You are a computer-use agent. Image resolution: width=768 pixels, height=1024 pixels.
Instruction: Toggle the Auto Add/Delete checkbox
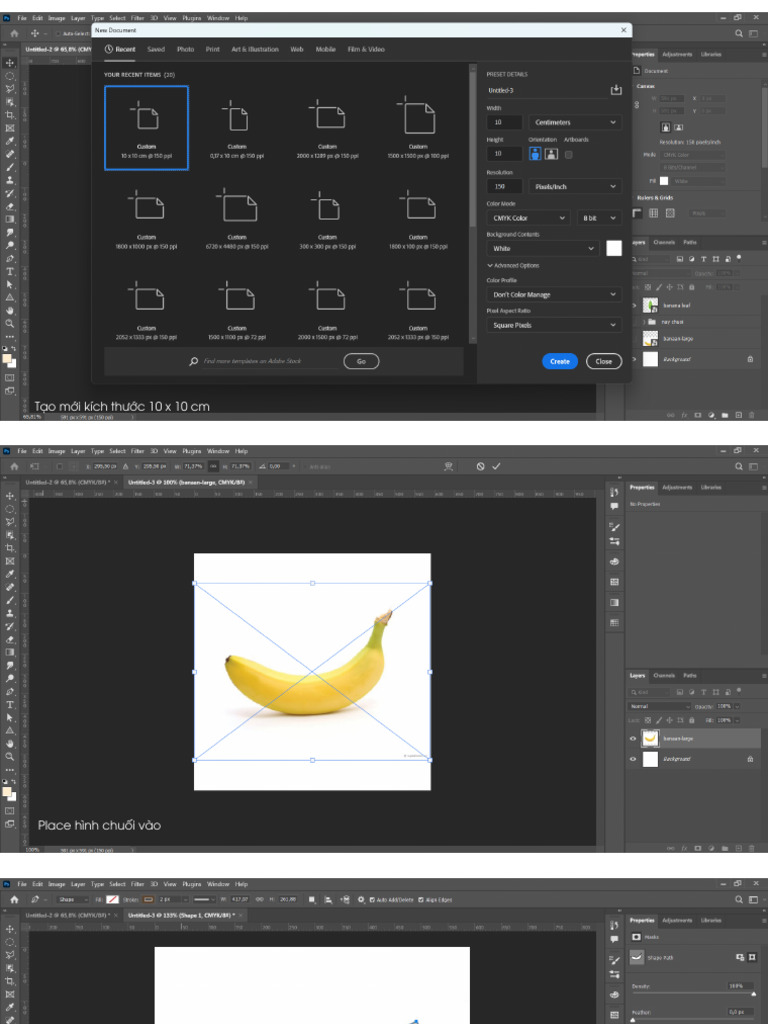(372, 900)
